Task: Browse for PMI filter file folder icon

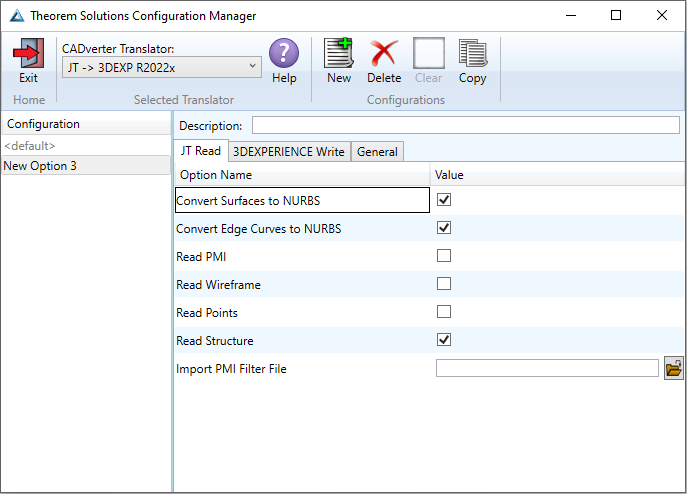Action: point(673,368)
